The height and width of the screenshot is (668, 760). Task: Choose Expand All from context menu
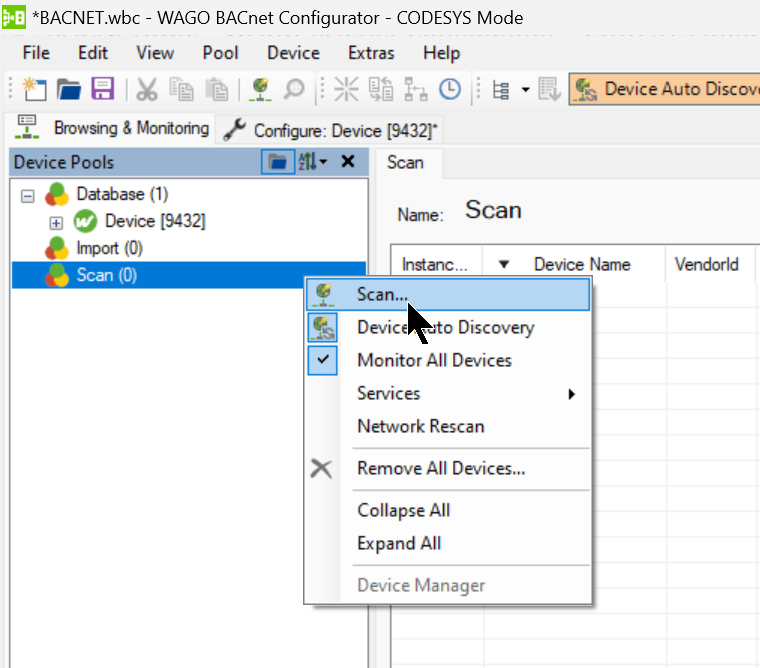click(x=448, y=543)
